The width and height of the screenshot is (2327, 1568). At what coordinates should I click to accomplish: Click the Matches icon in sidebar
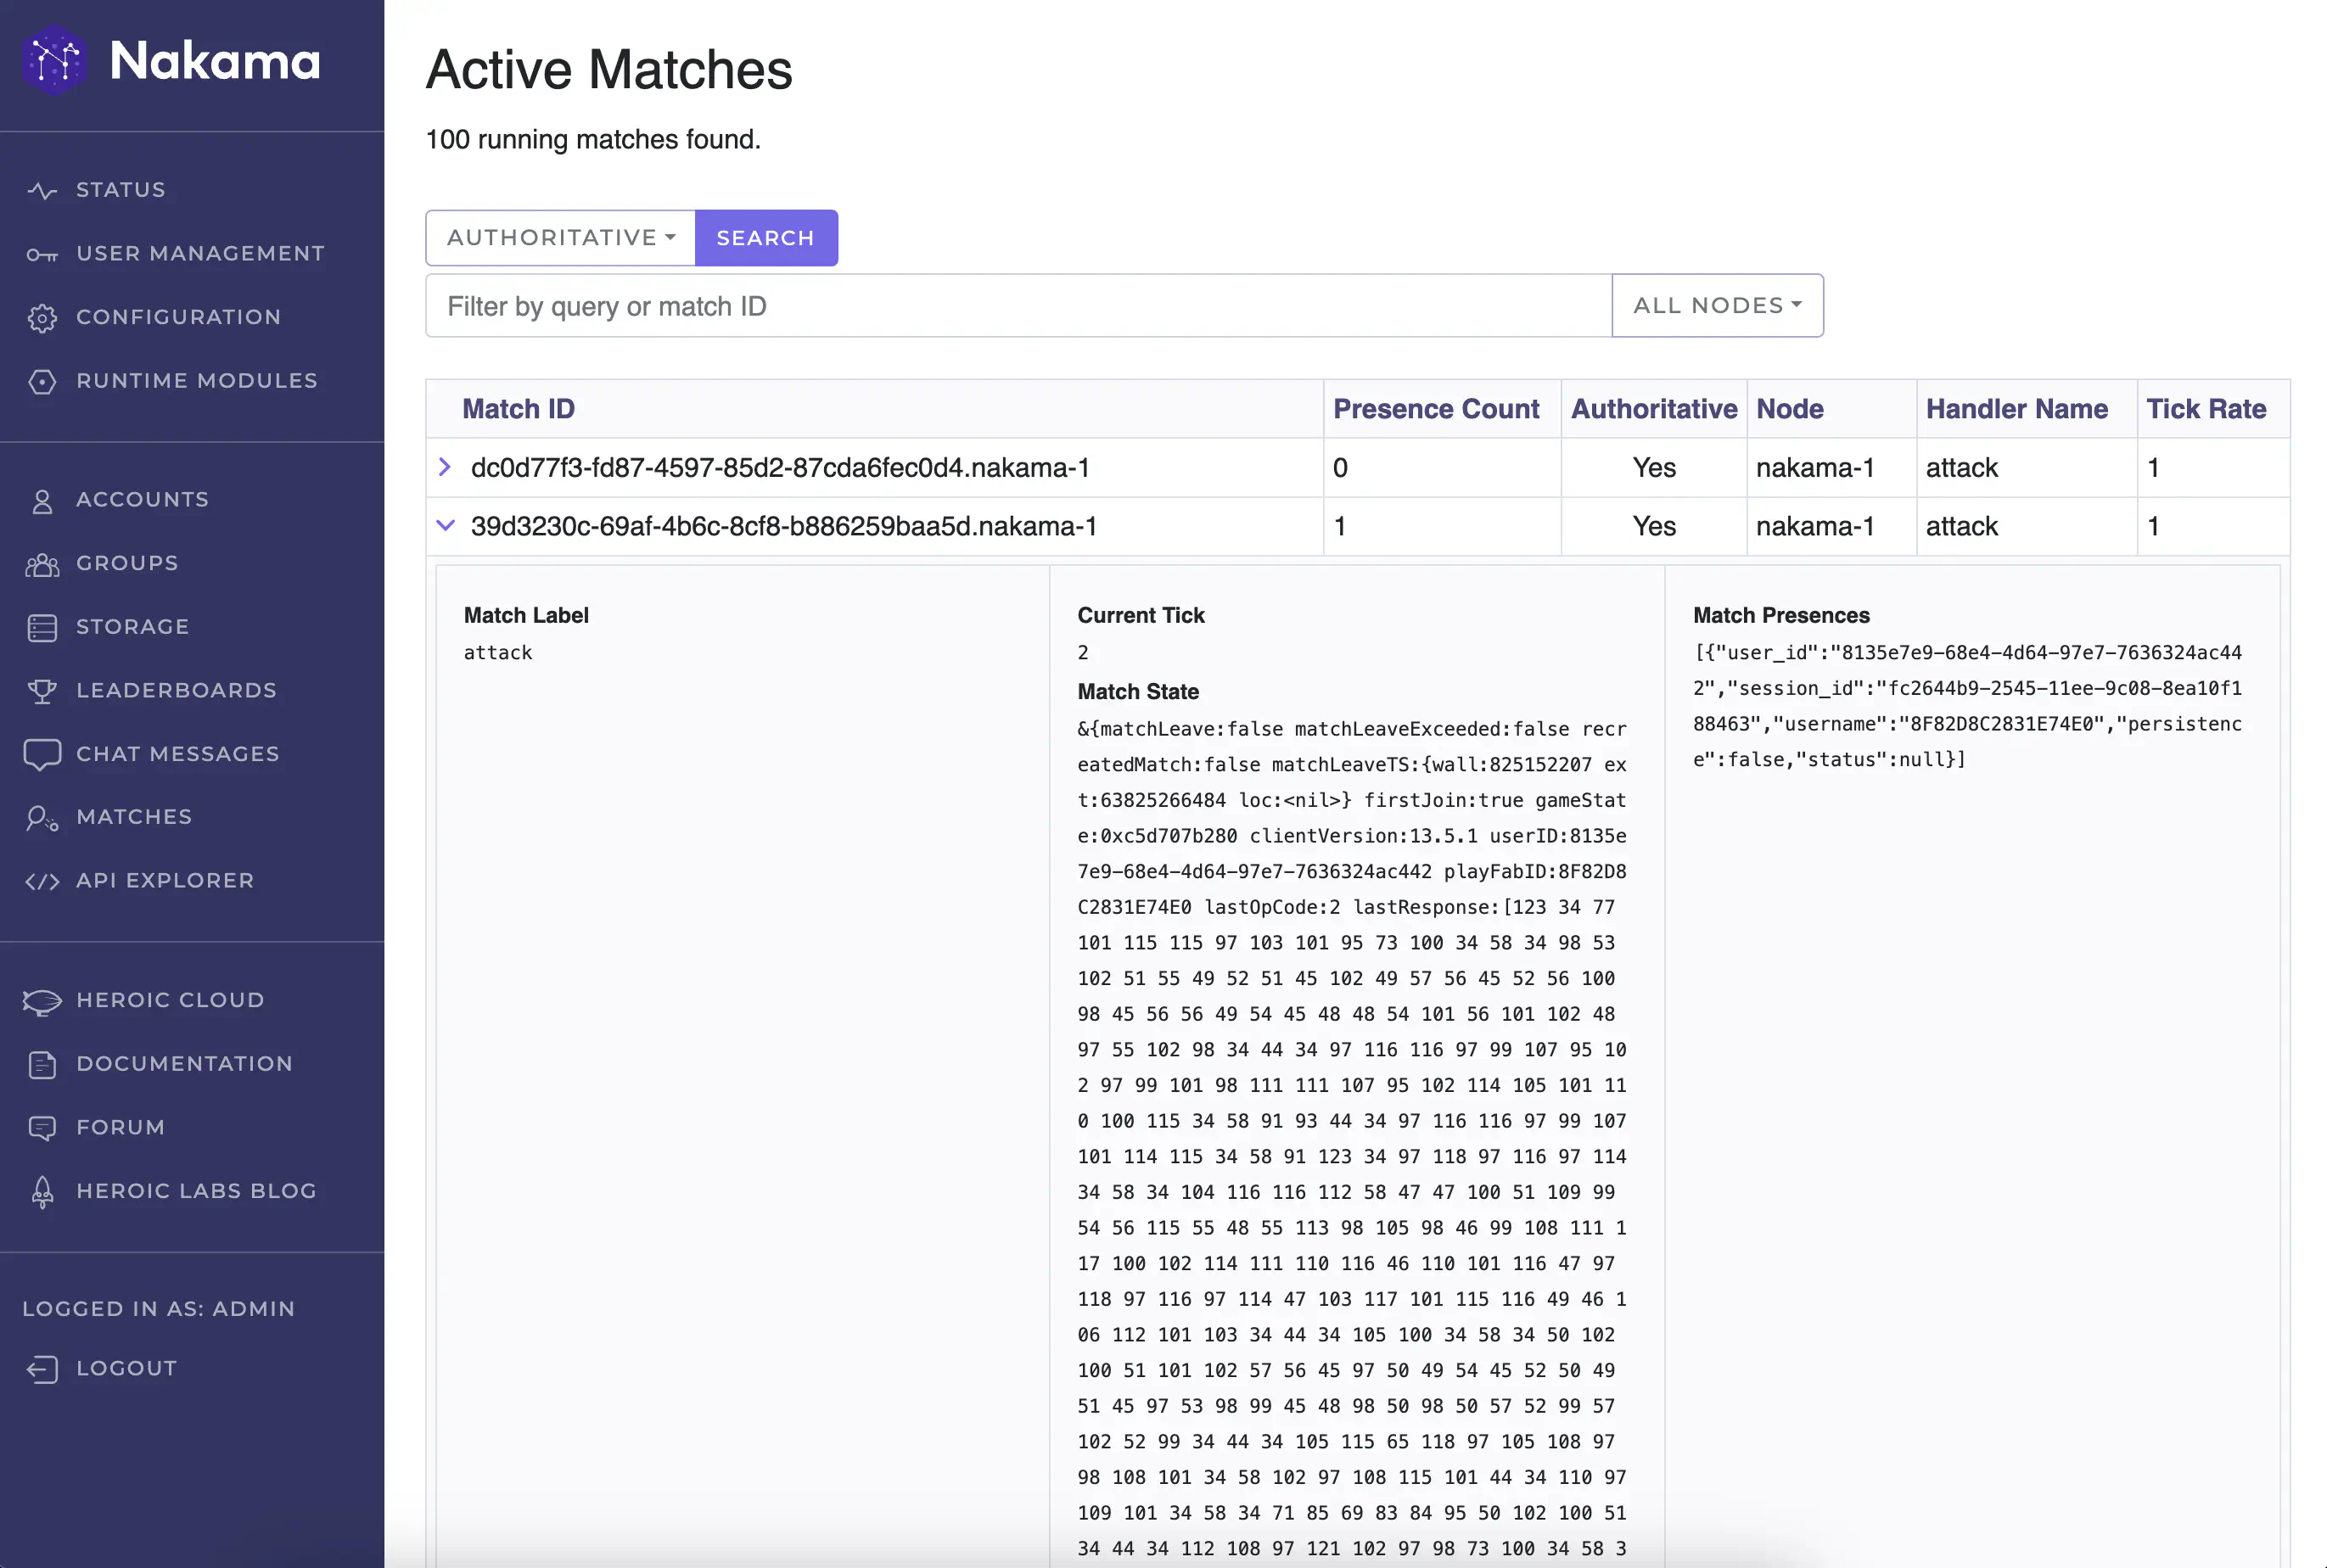pyautogui.click(x=42, y=818)
